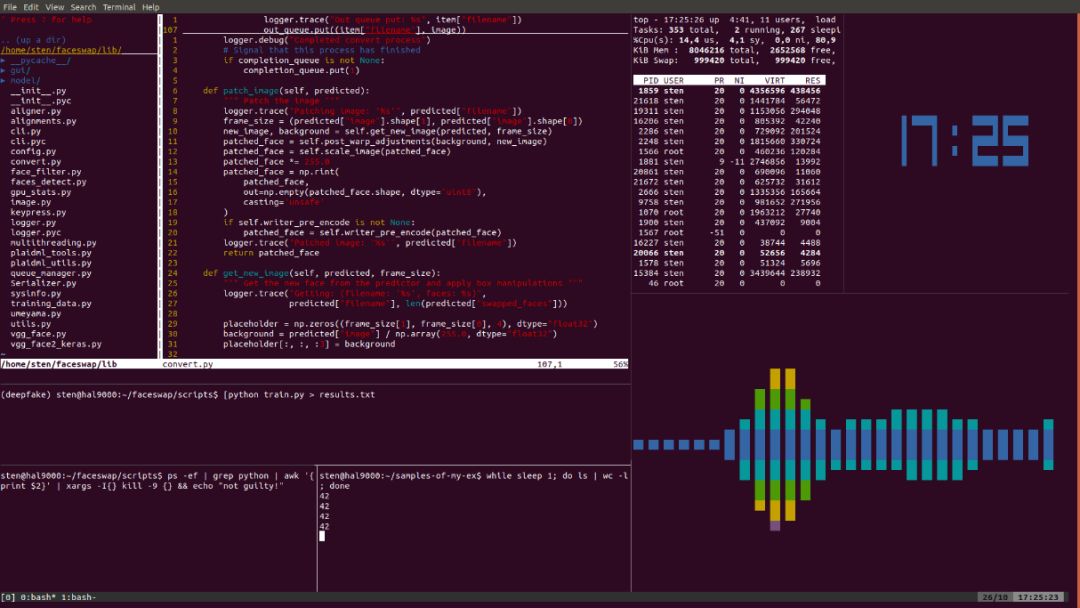The height and width of the screenshot is (608, 1080).
Task: Open the File menu
Action: 11,7
